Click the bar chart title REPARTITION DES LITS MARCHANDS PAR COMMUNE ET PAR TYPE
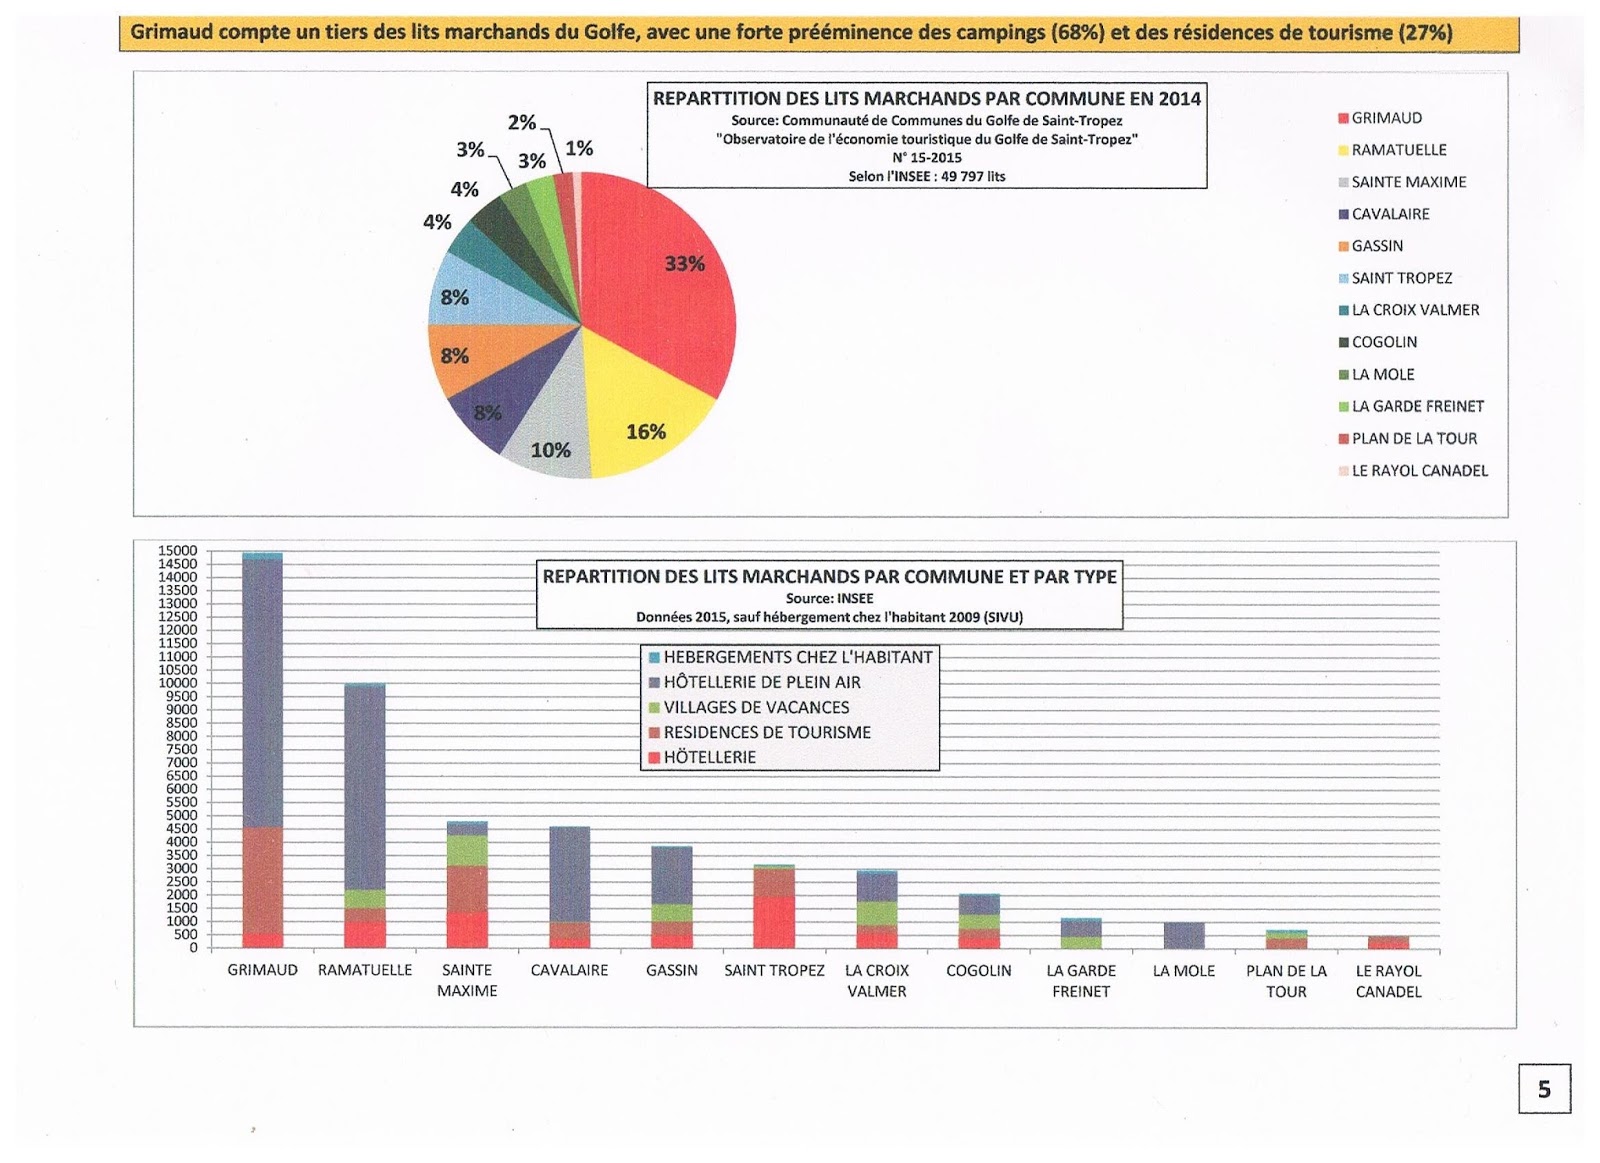The image size is (1600, 1163). click(x=829, y=577)
